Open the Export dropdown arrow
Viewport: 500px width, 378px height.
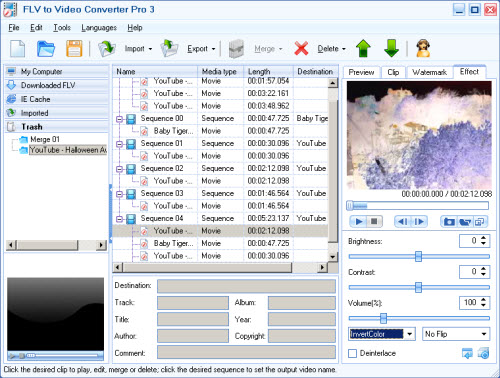(213, 49)
